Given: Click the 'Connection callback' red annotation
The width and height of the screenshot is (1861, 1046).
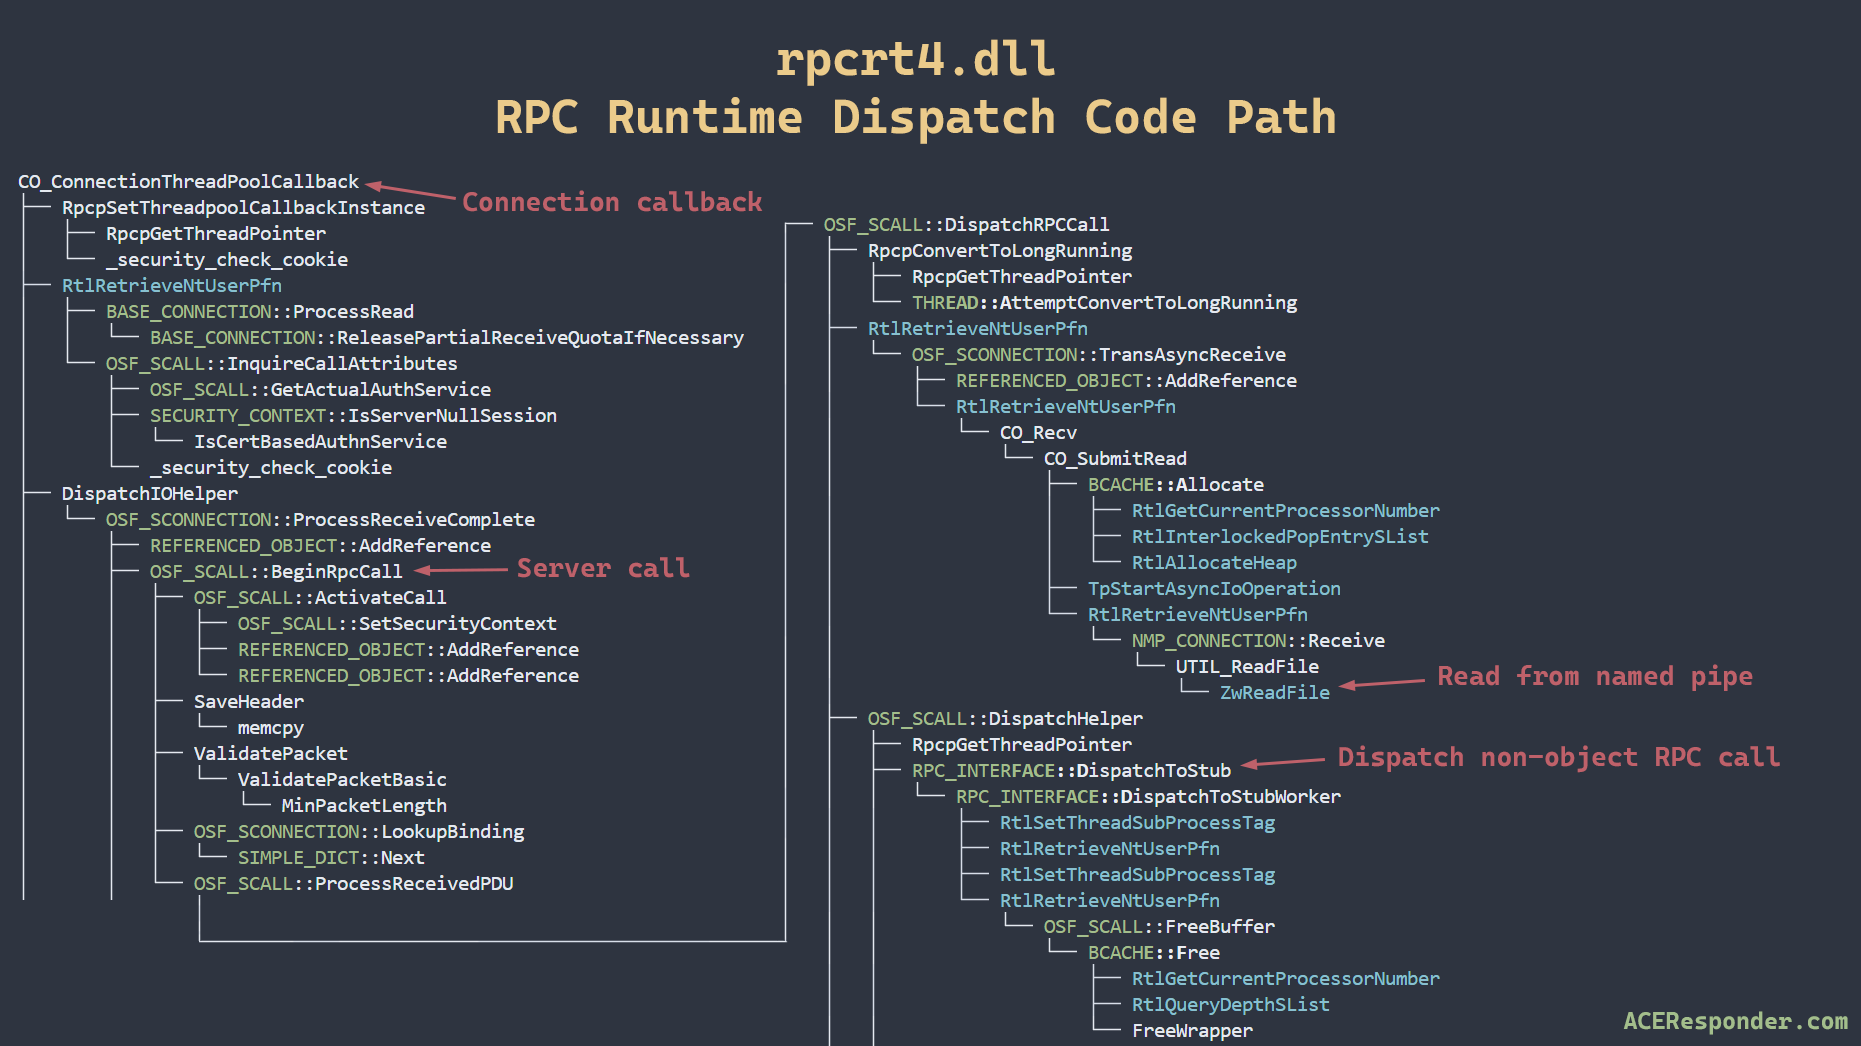Looking at the screenshot, I should point(612,203).
